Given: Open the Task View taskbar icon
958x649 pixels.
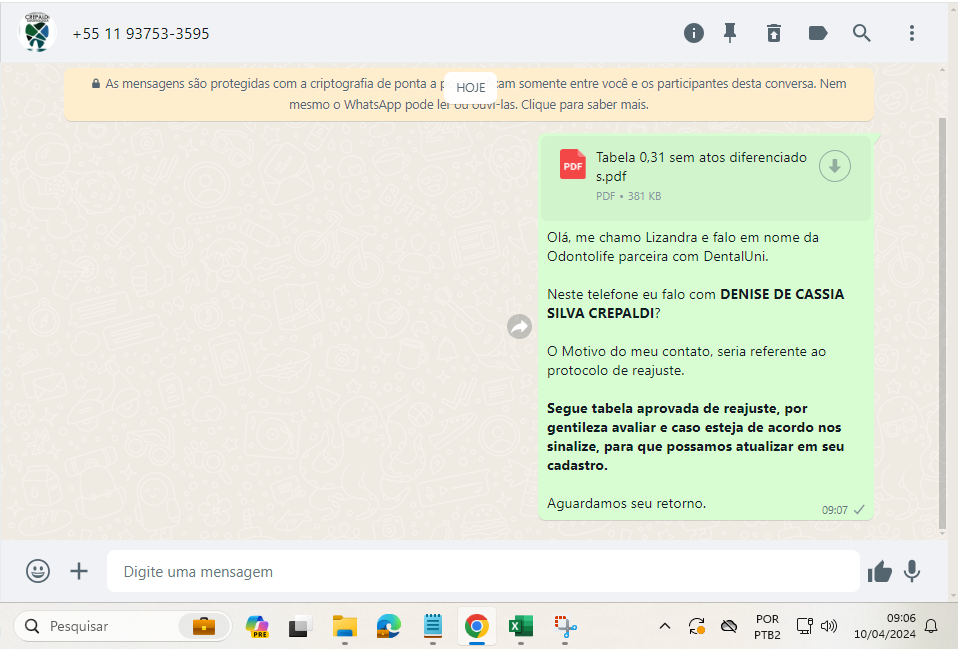Looking at the screenshot, I should coord(300,626).
